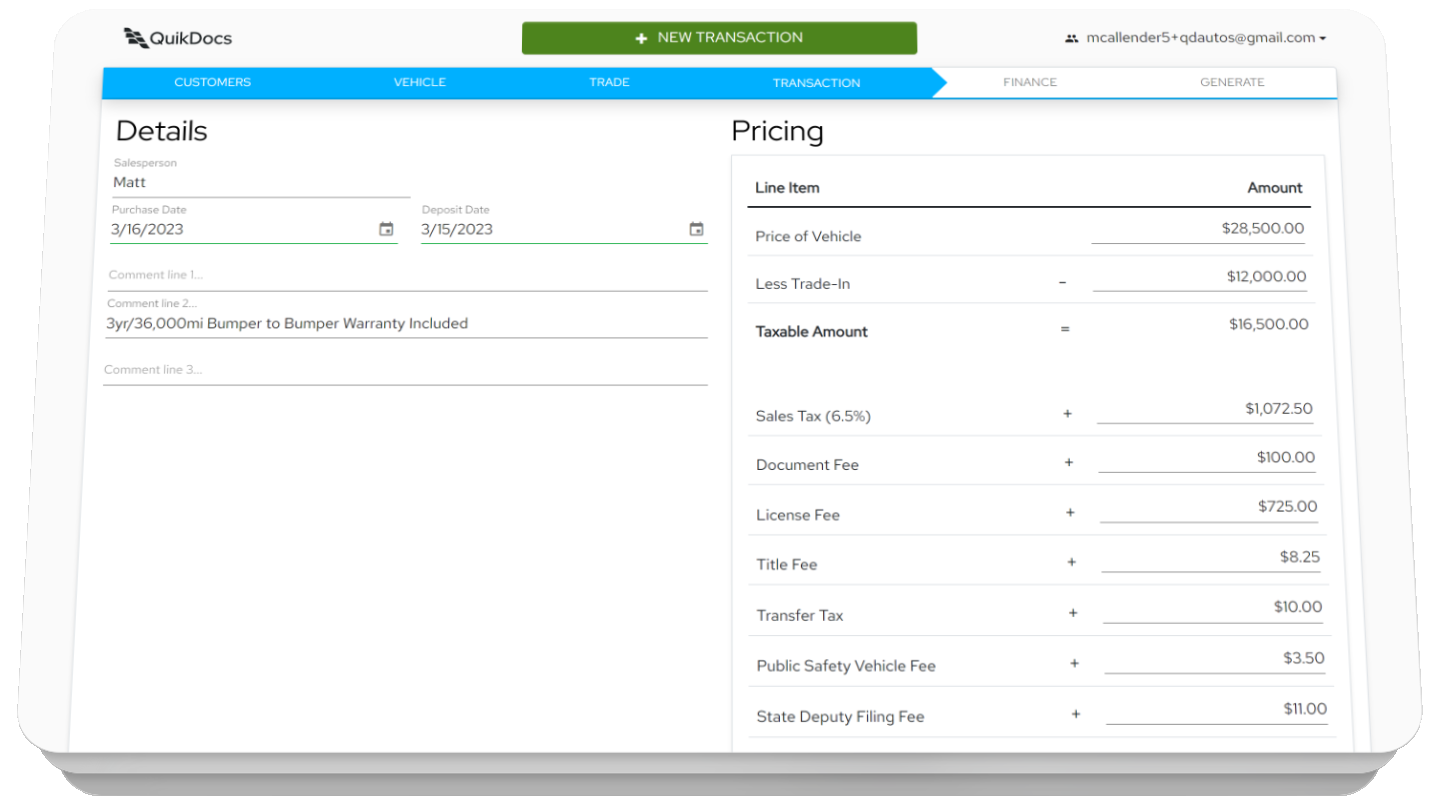Open the Deposit Date calendar picker
Viewport: 1438px width, 809px height.
tap(696, 229)
